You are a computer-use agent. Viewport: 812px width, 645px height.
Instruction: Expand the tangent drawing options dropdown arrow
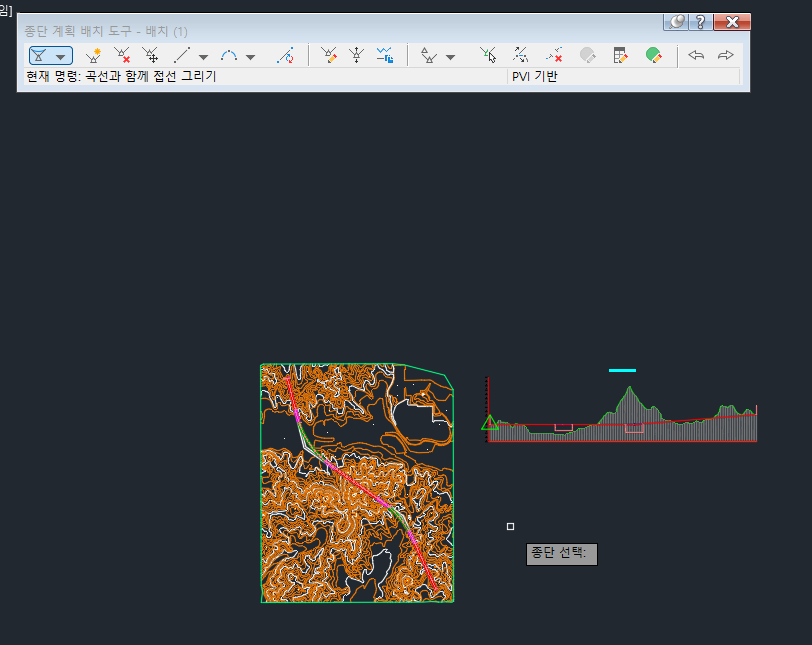pyautogui.click(x=61, y=57)
